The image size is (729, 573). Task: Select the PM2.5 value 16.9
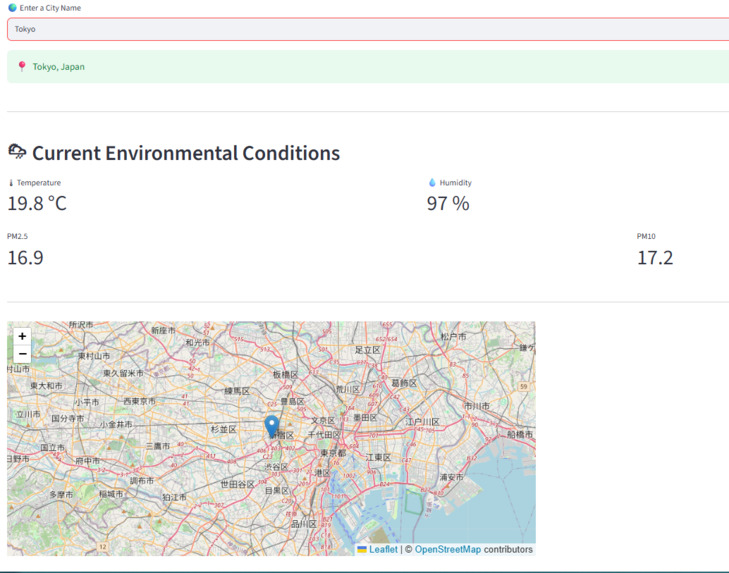(26, 258)
